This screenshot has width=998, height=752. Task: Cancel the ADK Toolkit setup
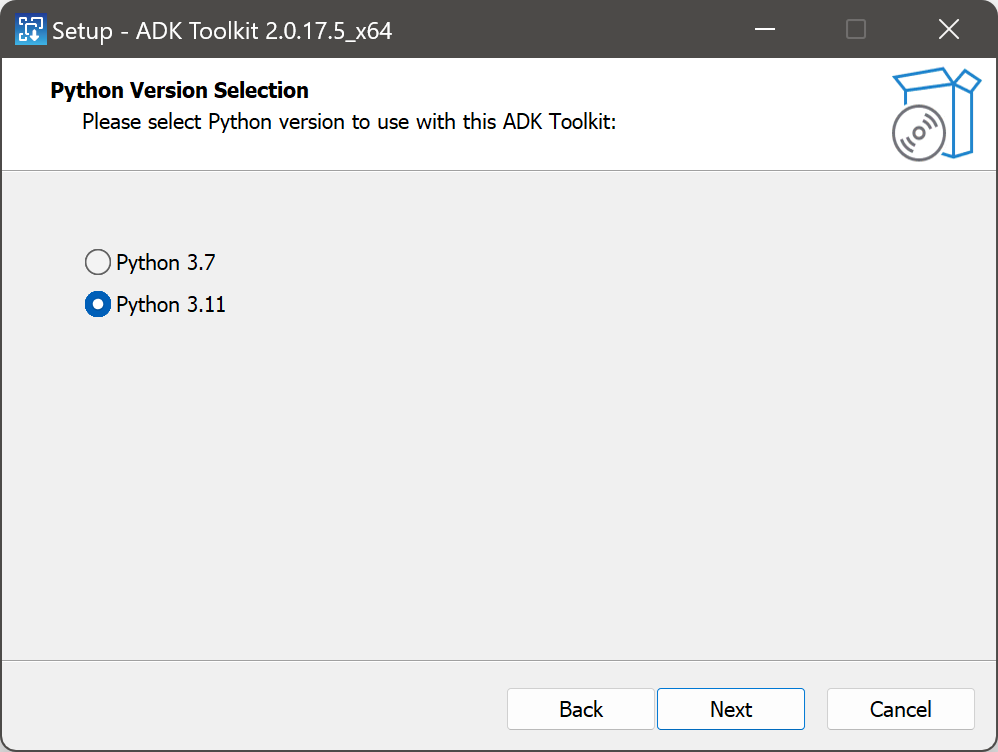900,709
